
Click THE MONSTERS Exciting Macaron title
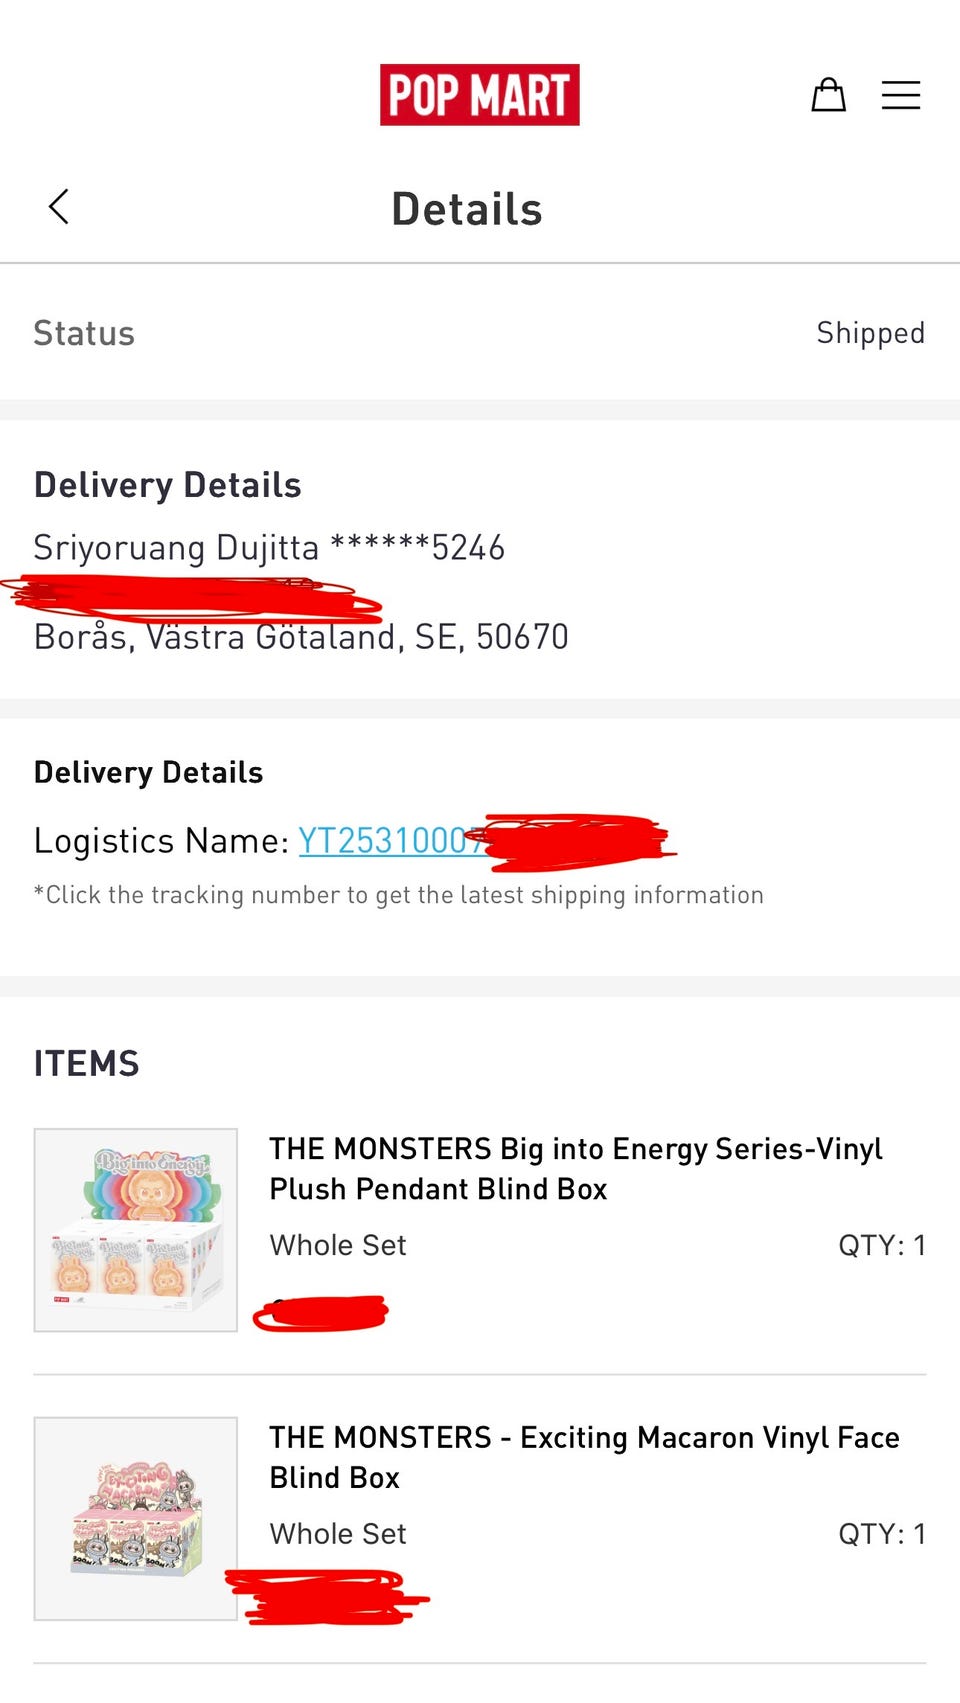pyautogui.click(x=584, y=1457)
